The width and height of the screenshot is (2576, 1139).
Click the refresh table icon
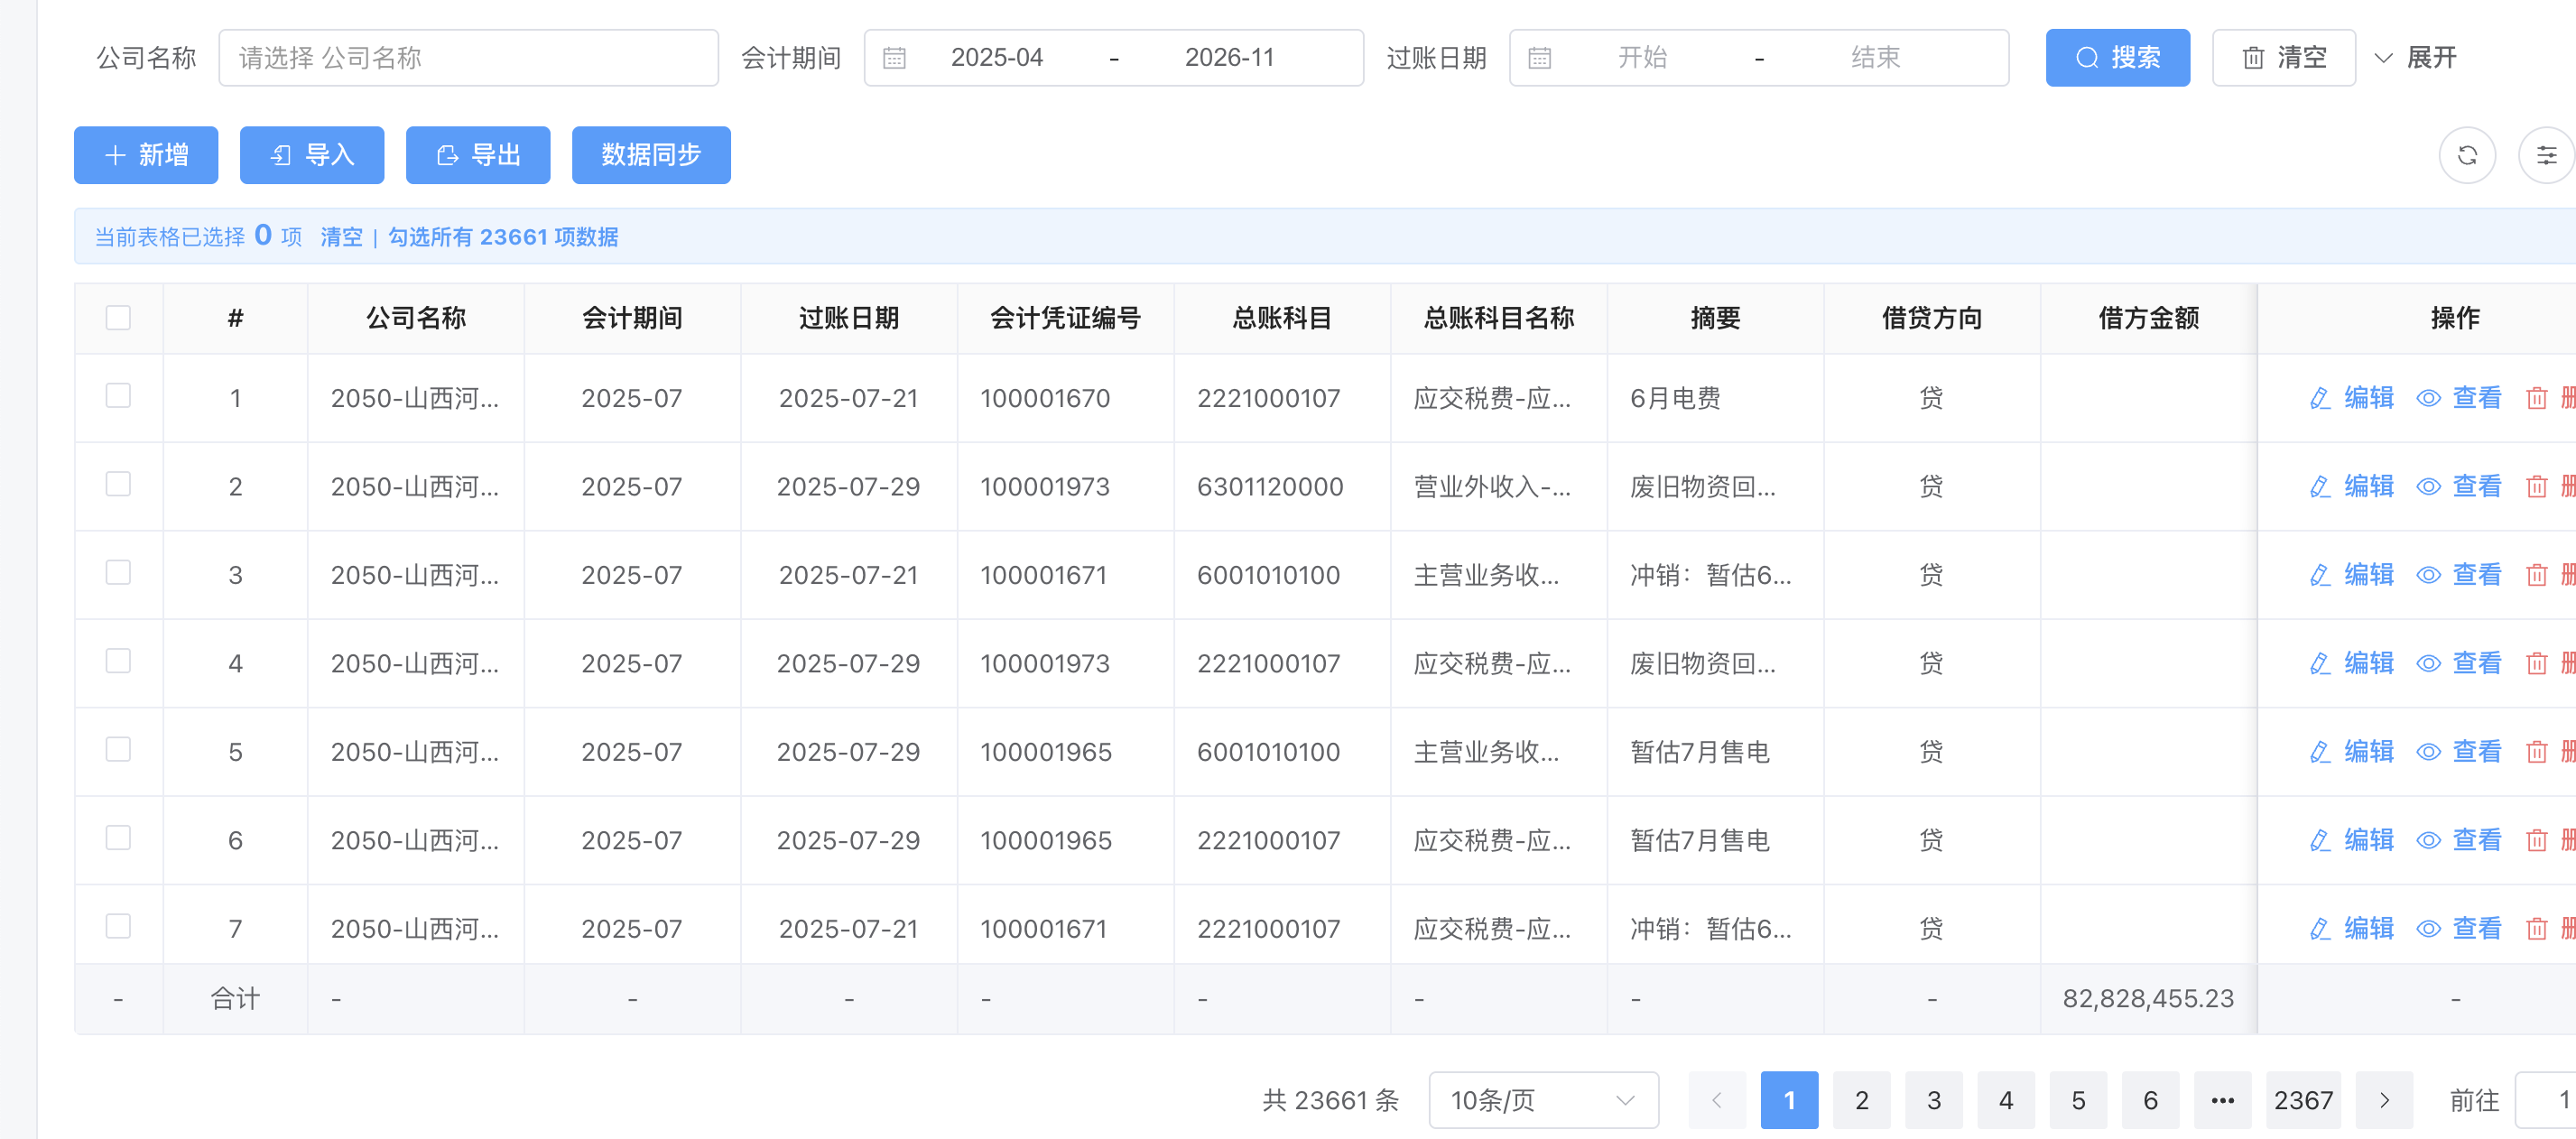tap(2466, 156)
